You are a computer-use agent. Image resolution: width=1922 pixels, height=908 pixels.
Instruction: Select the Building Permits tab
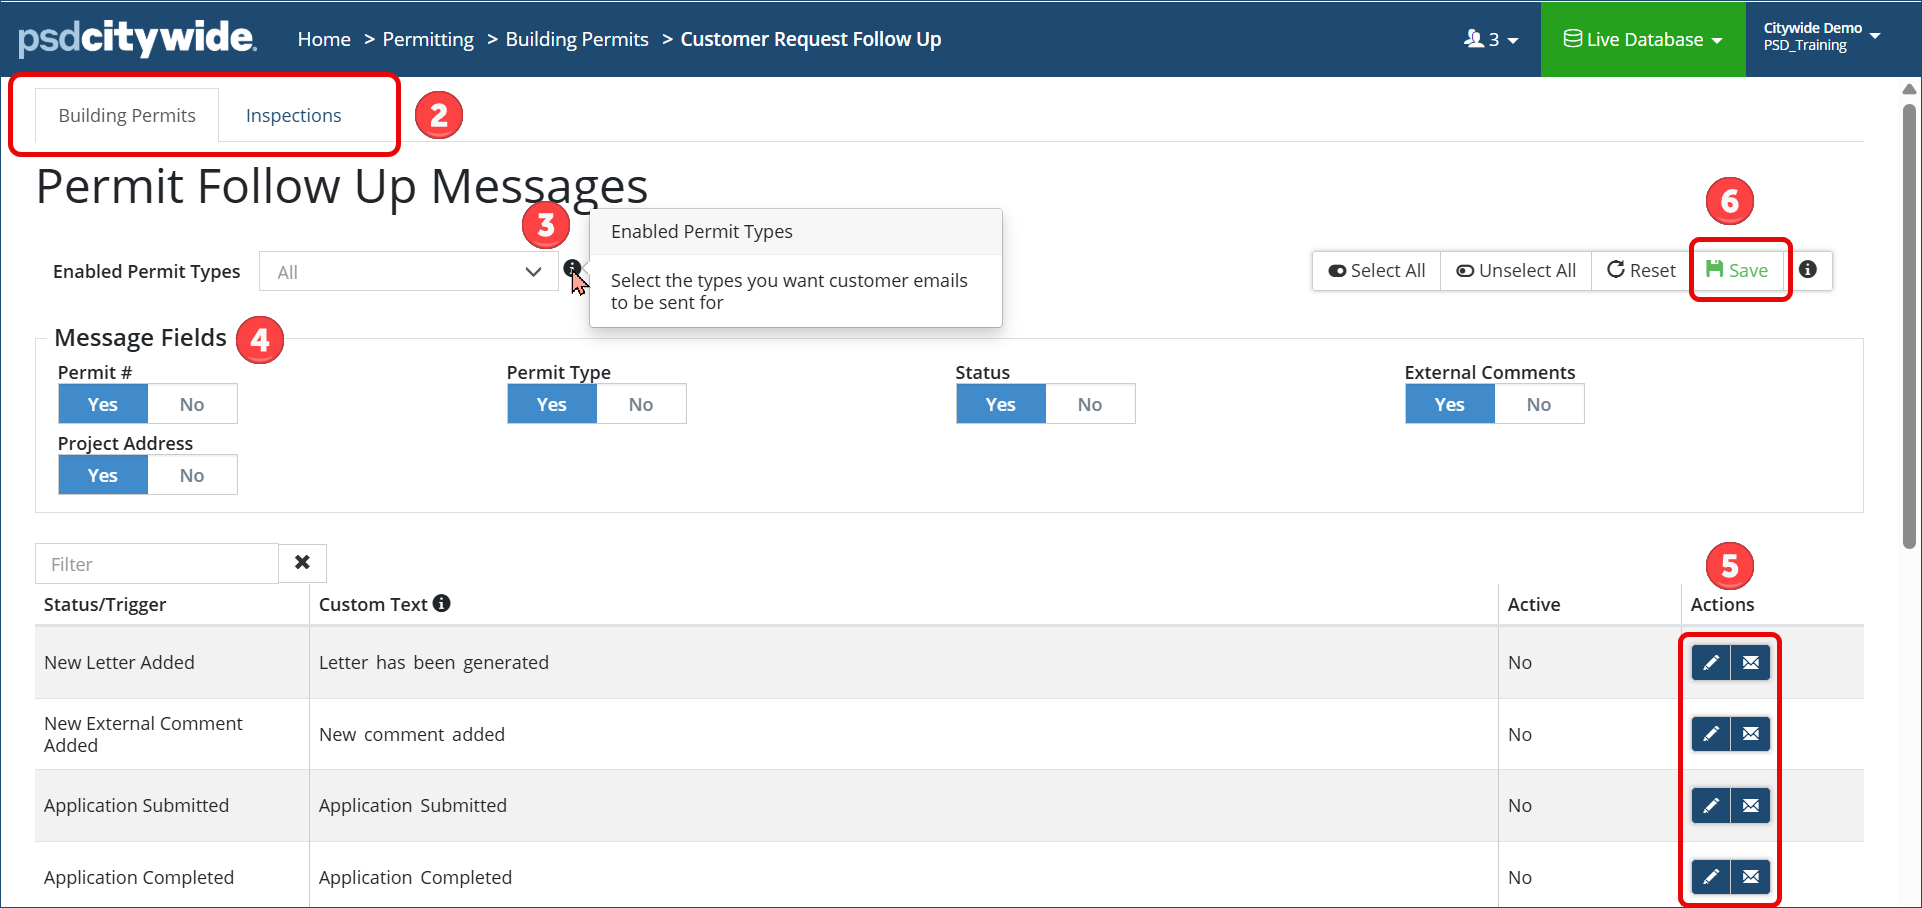(127, 116)
